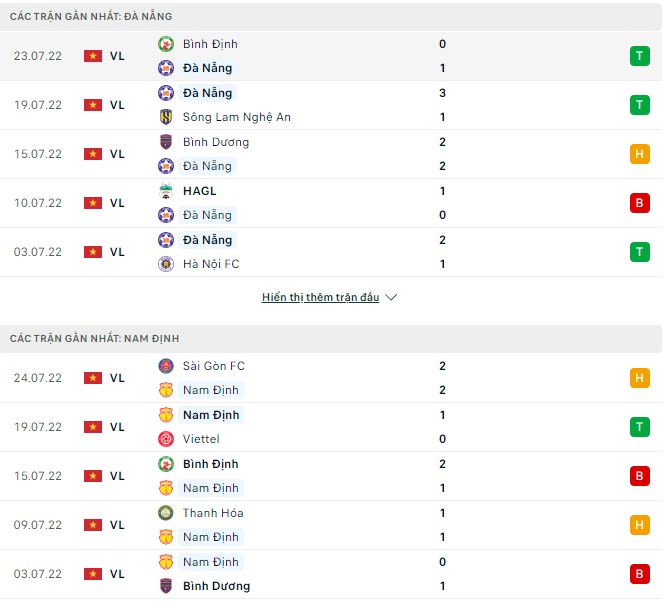Viewport: 670px width, 603px height.
Task: Select the 'Các trận gần nhất: Đà Nẵng' header
Action: [91, 16]
